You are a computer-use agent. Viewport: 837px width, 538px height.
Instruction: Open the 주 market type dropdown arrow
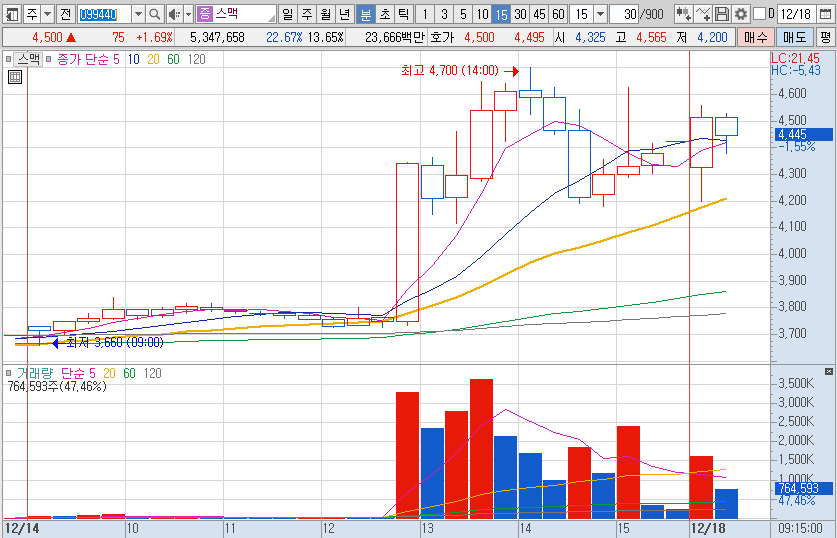tap(47, 14)
